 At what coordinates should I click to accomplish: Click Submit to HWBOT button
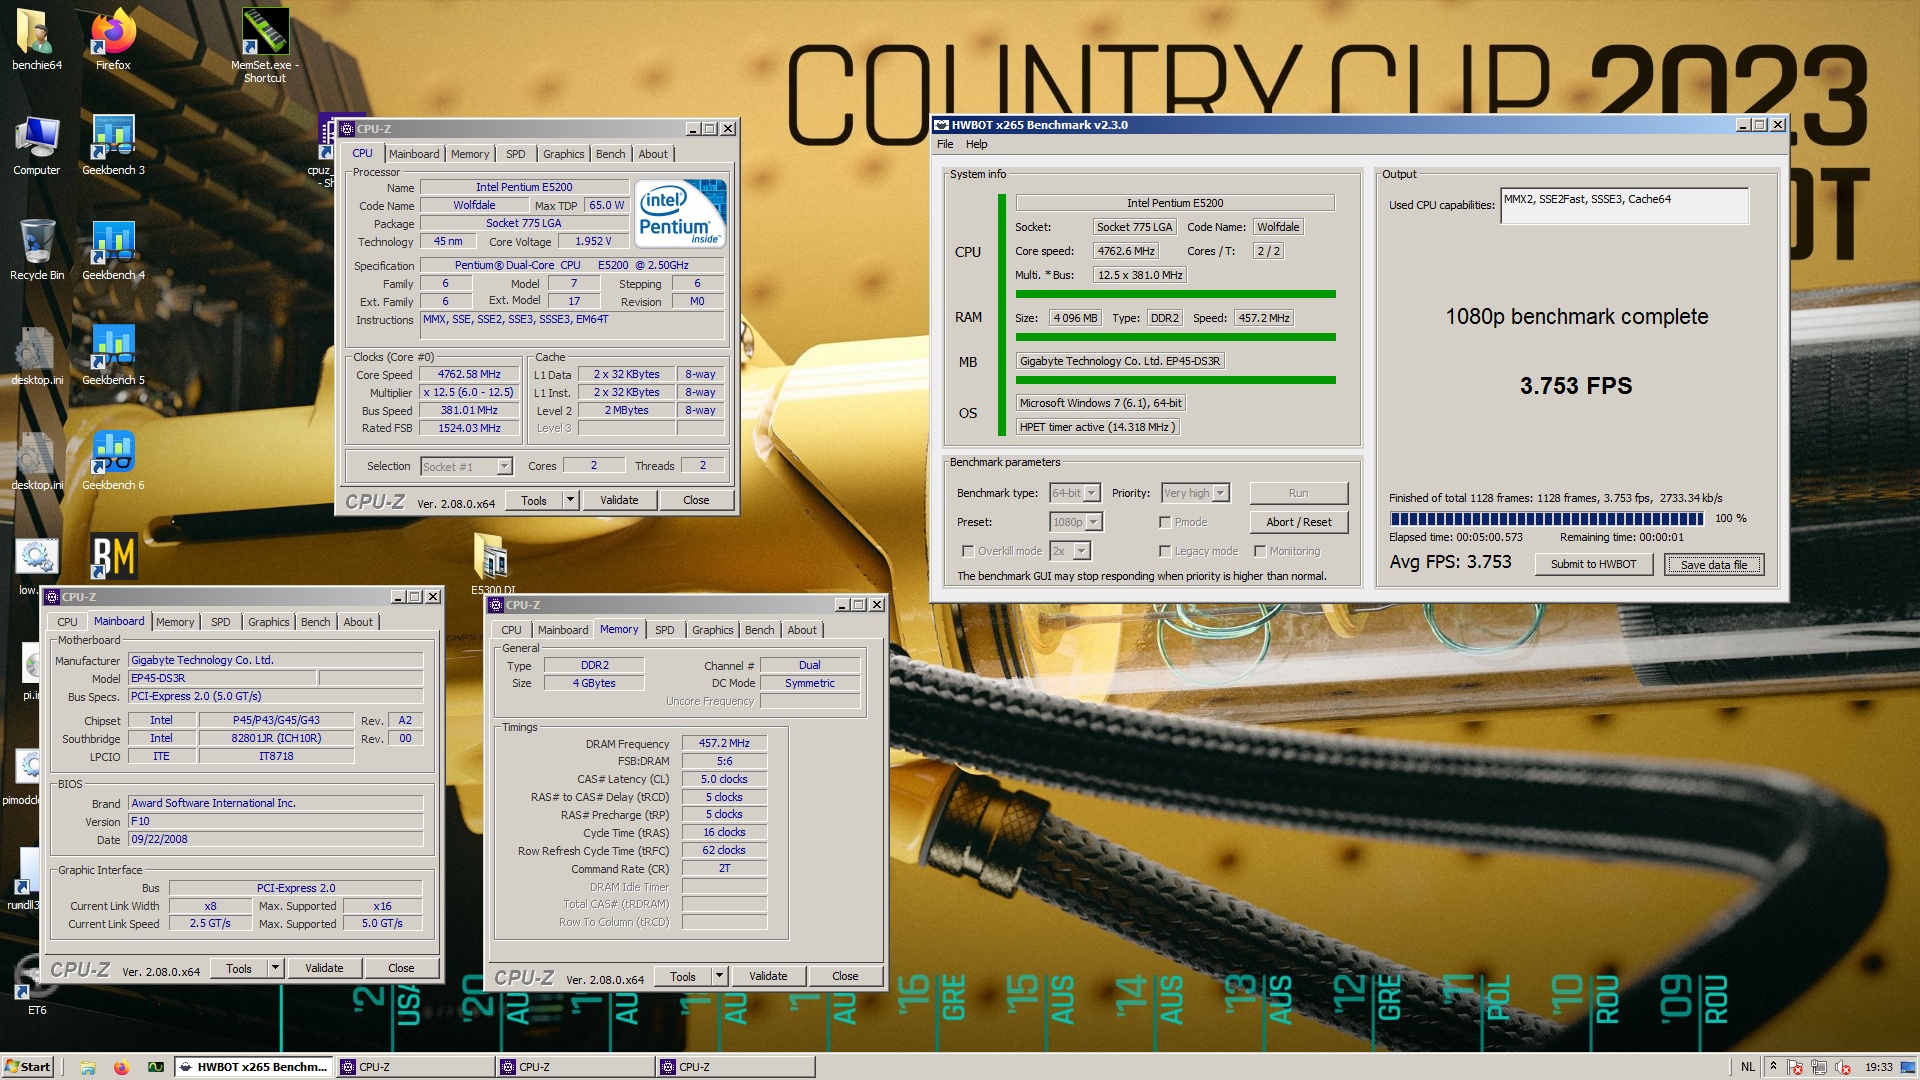pos(1593,564)
